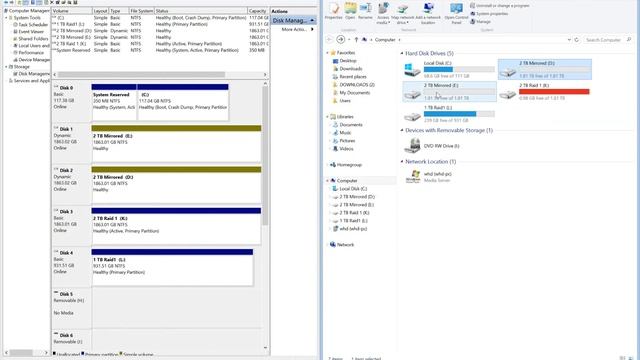Viewport: 640px width, 360px height.
Task: Click the Open ribbon icon in Explorer
Action: (x=350, y=11)
